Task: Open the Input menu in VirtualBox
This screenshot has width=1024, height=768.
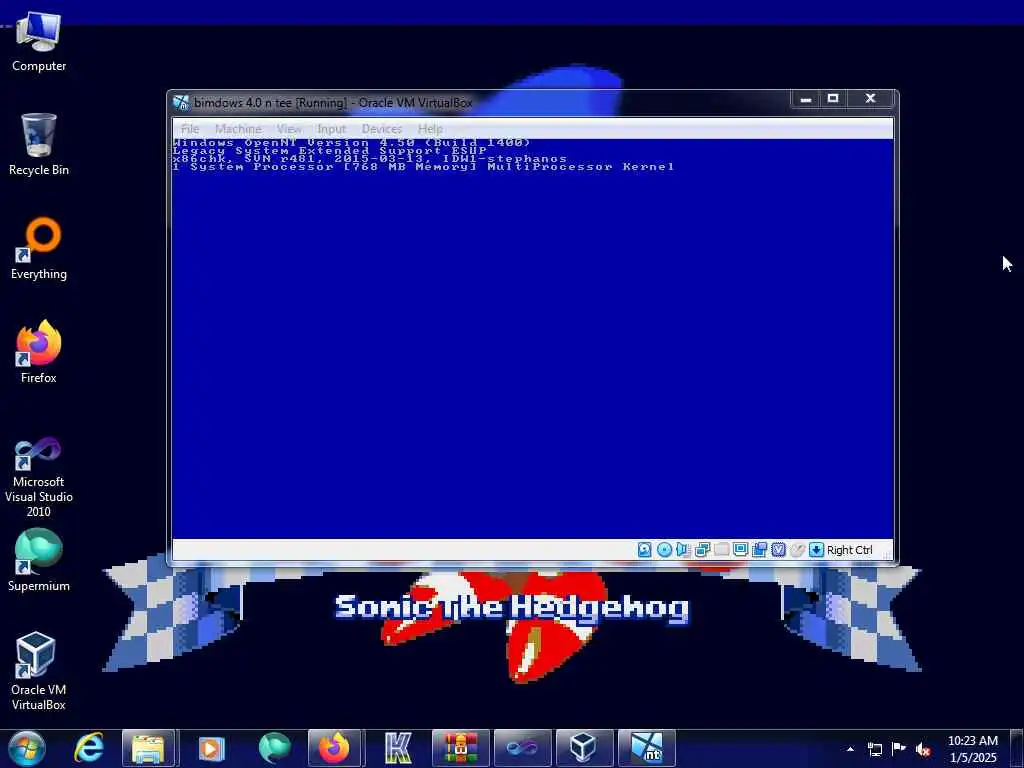Action: (331, 129)
